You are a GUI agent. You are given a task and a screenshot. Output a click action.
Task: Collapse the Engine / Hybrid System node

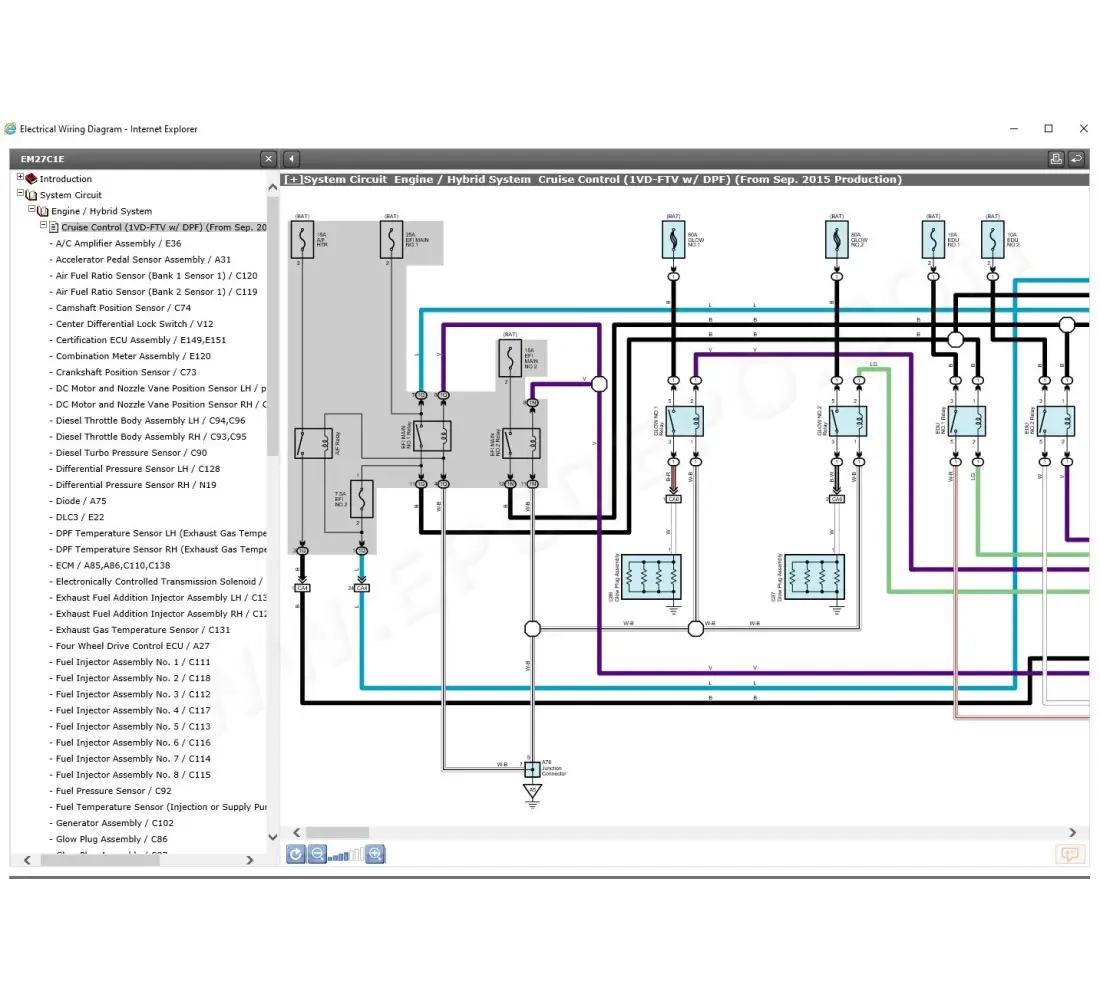click(32, 210)
